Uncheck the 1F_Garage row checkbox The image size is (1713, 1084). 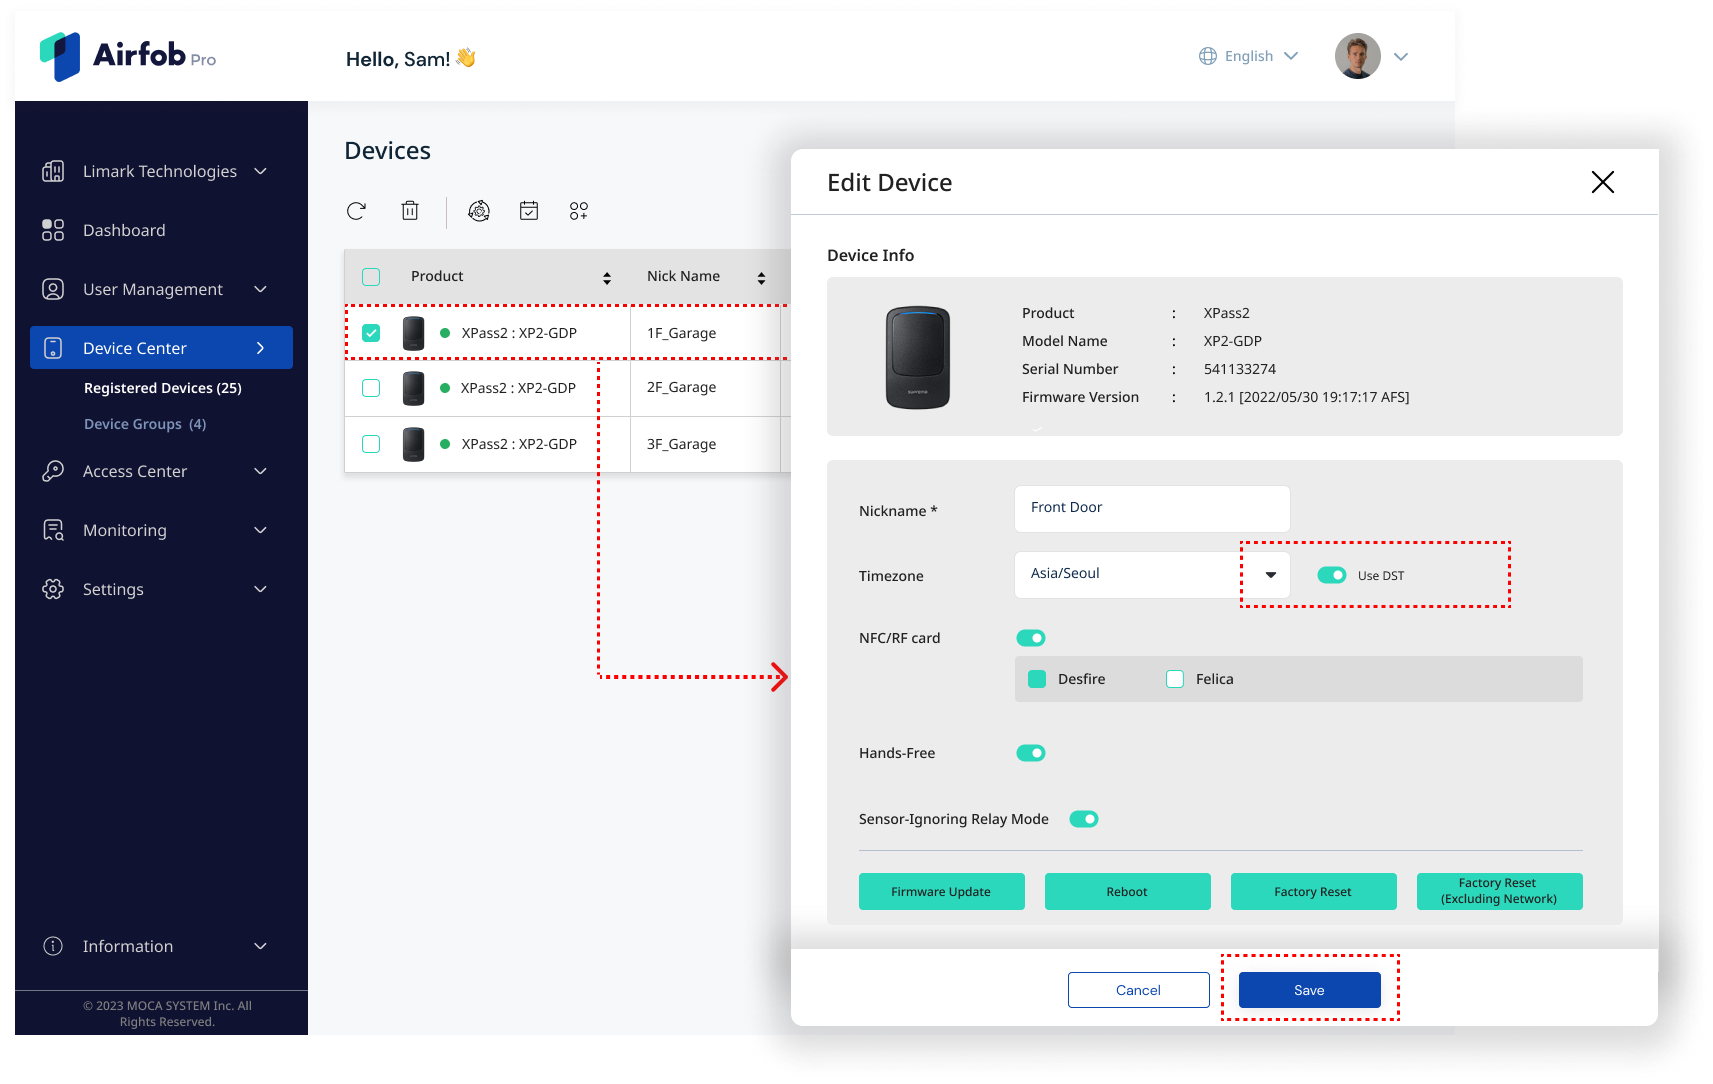click(371, 333)
